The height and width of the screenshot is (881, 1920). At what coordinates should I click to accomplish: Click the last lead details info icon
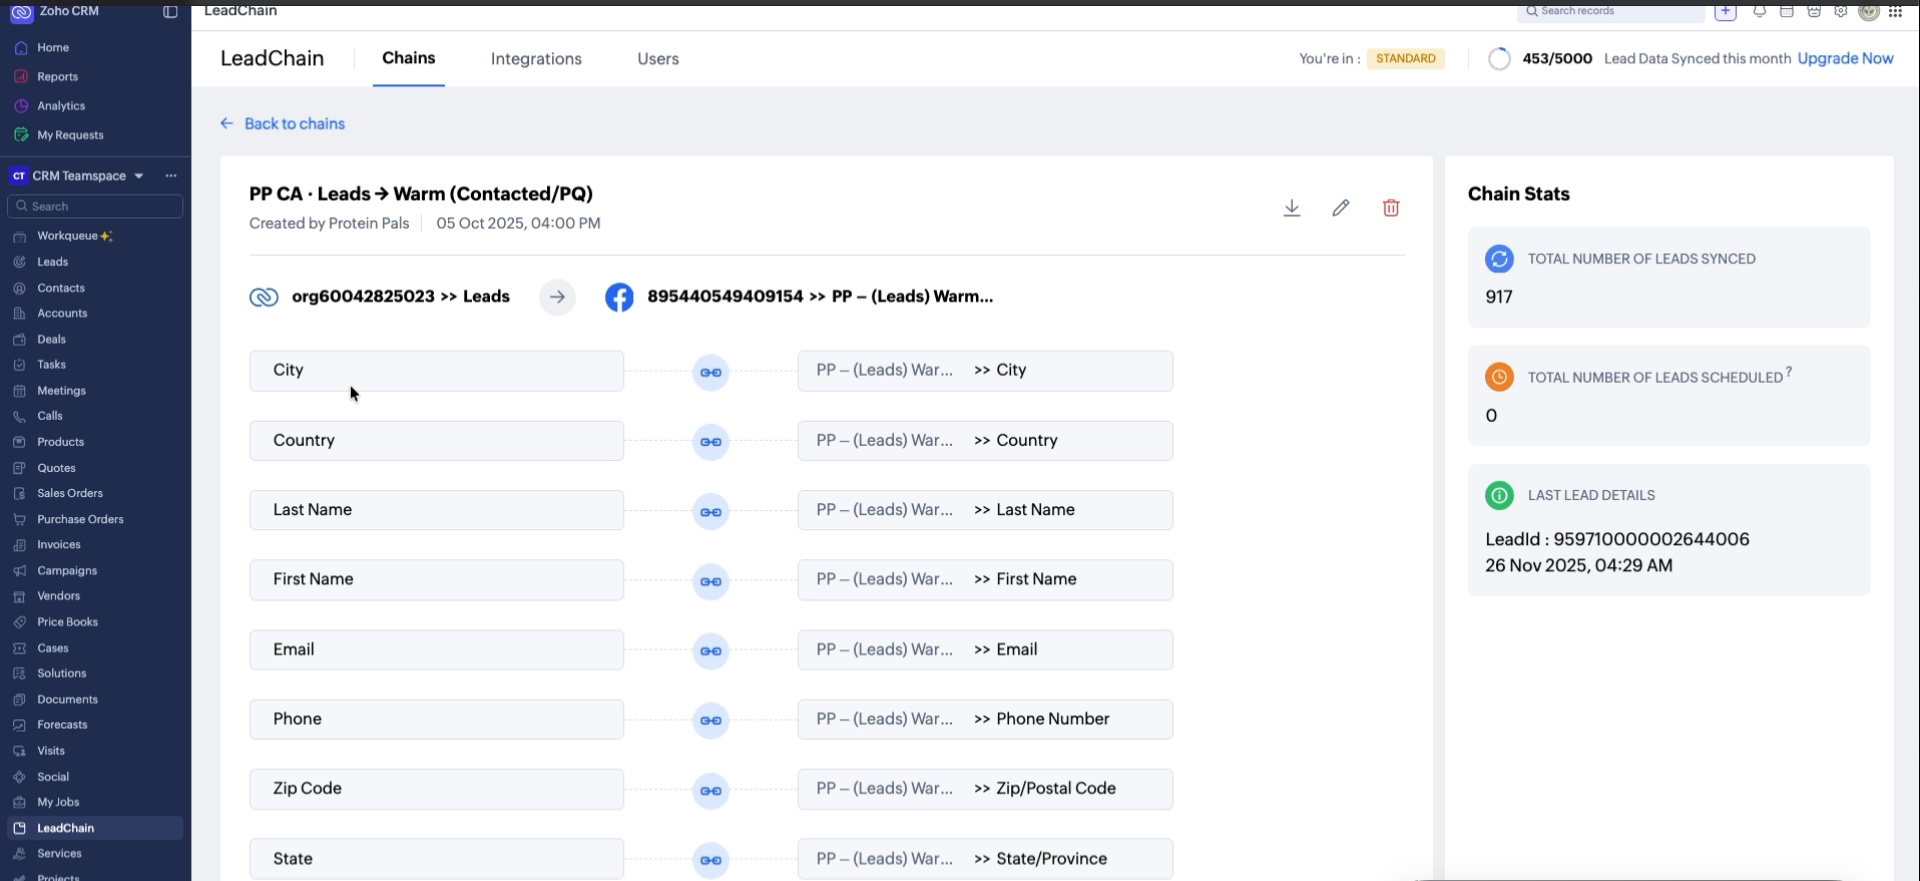point(1499,495)
